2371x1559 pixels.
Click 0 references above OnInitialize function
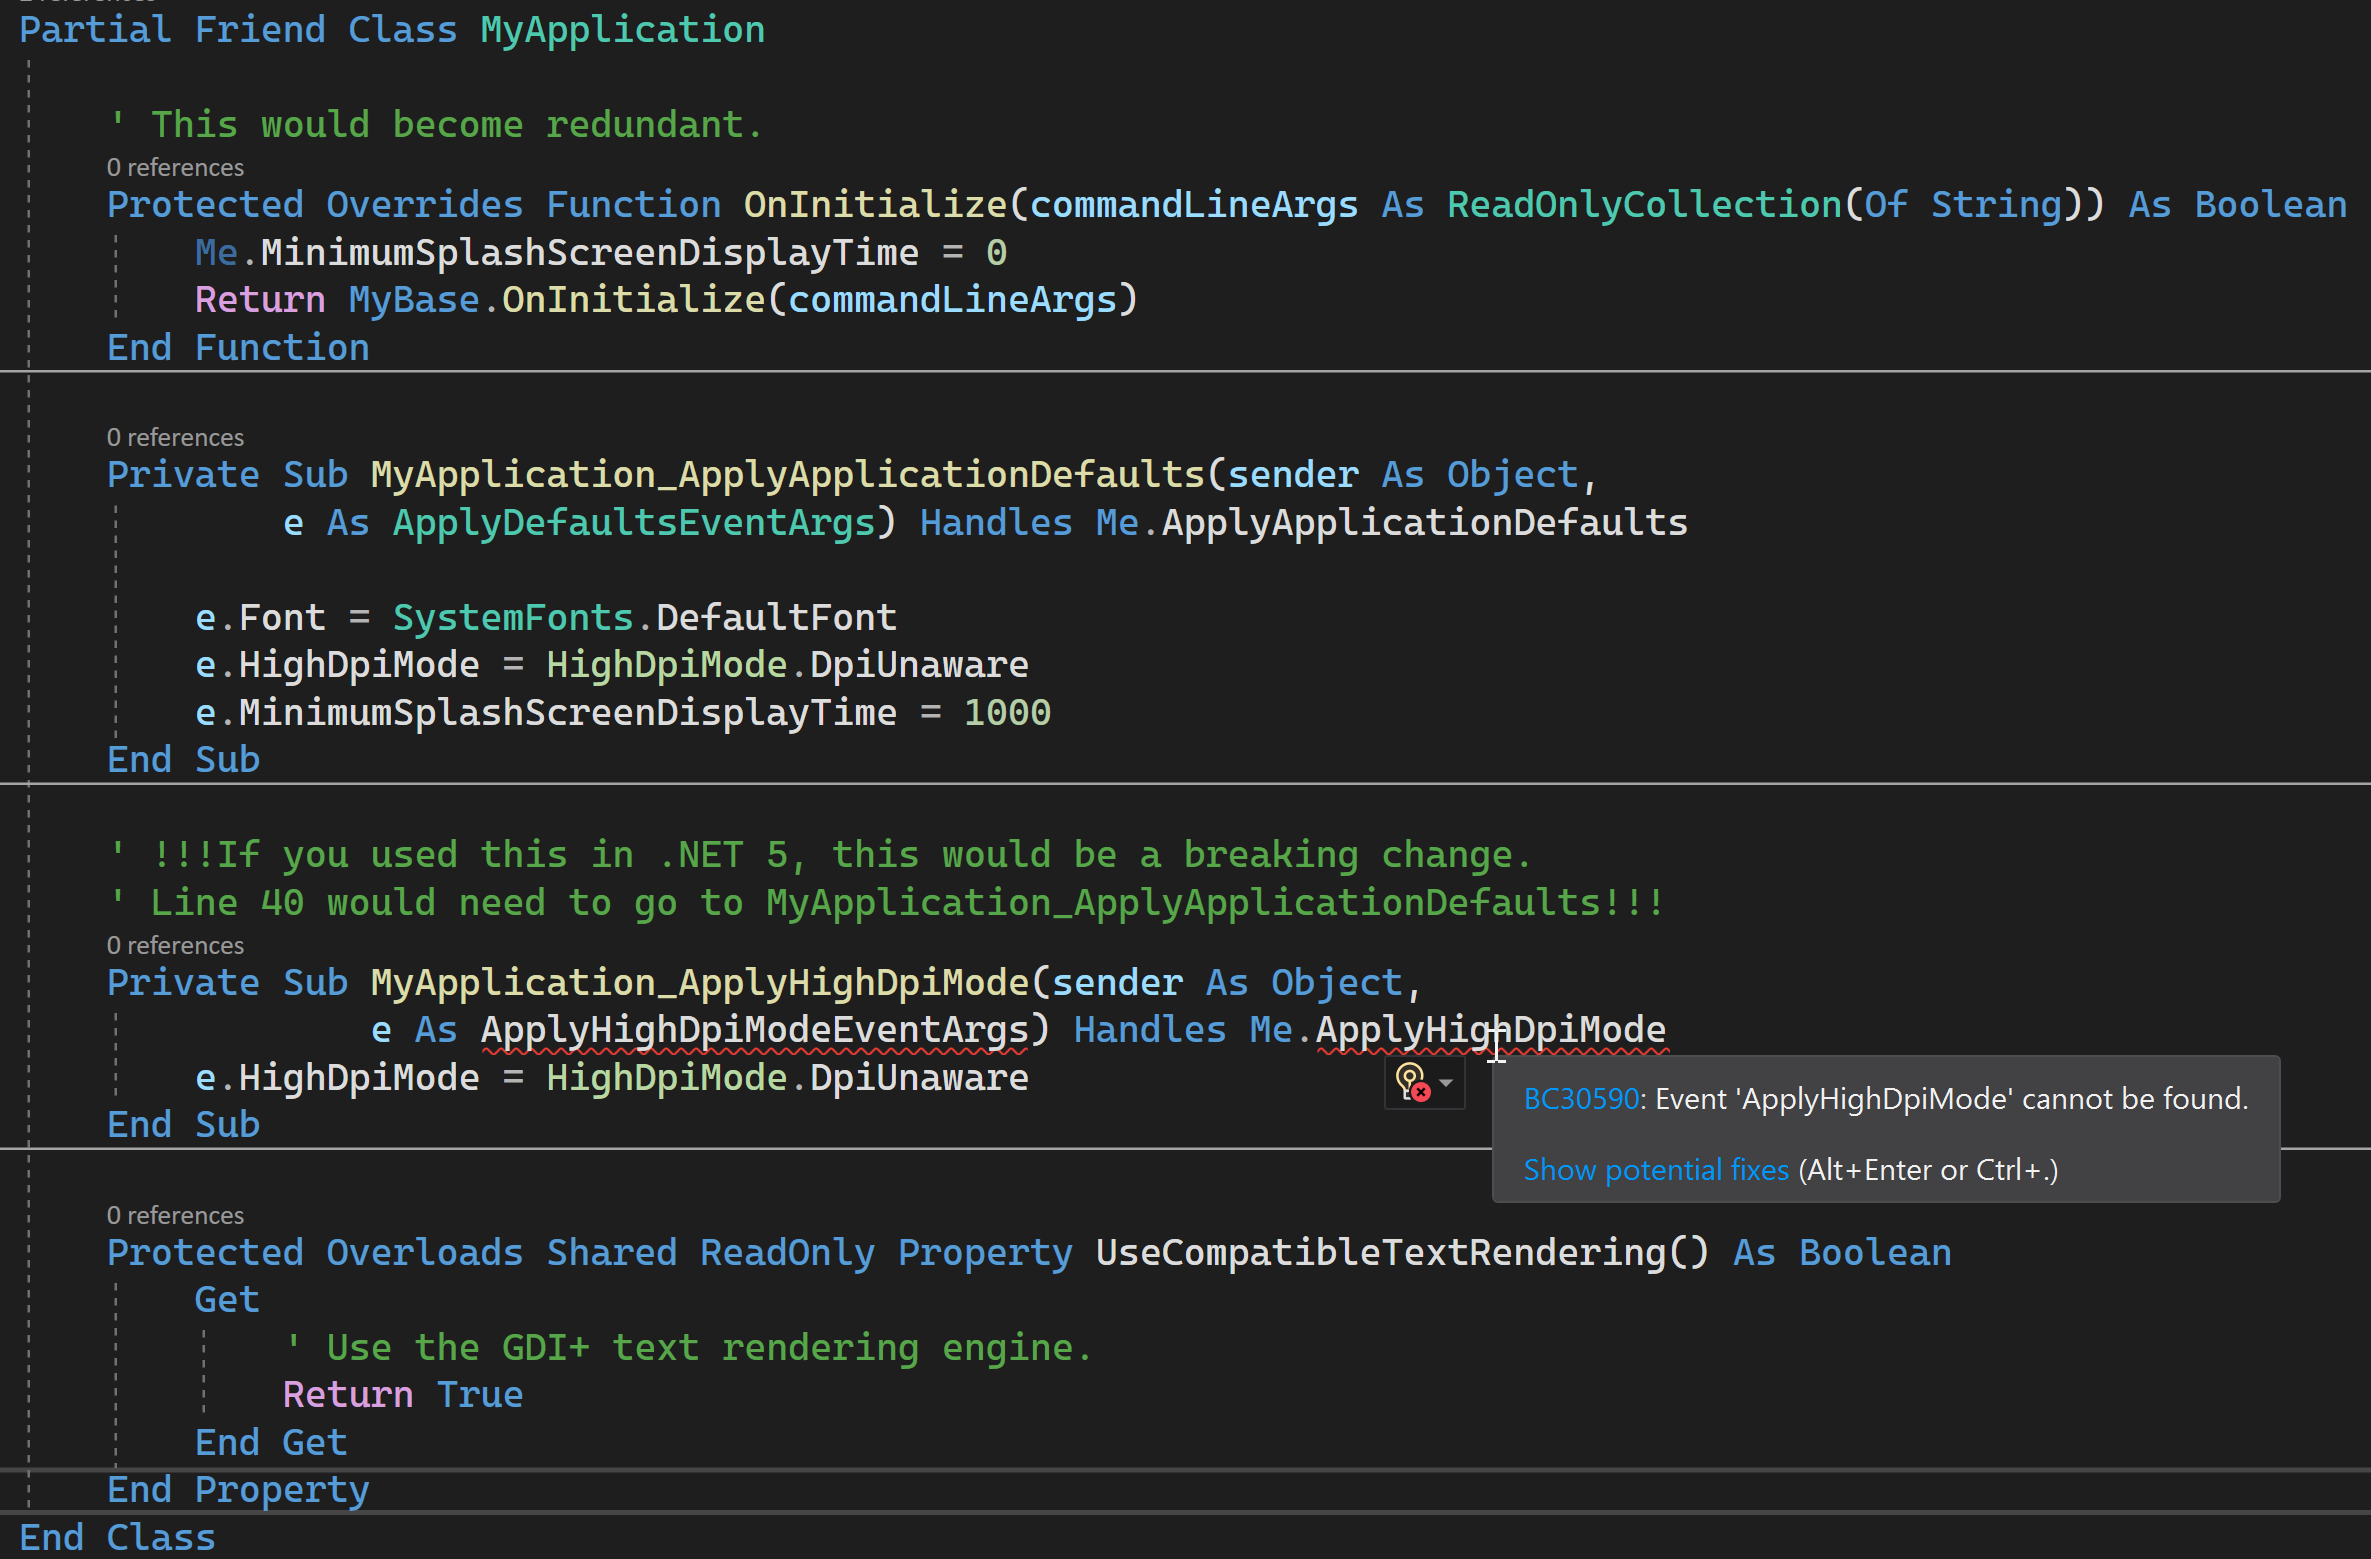pos(174,167)
